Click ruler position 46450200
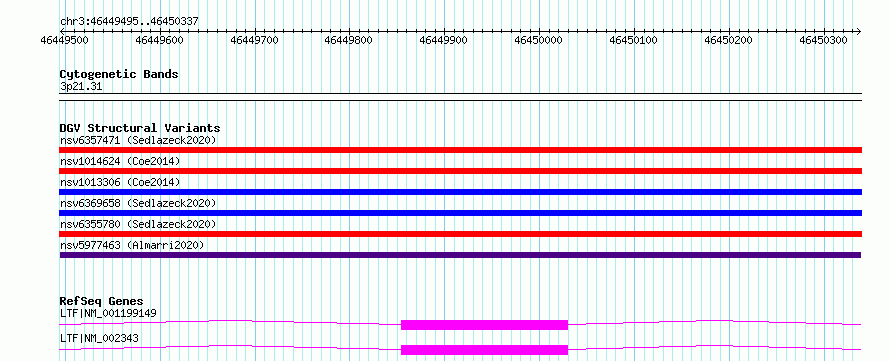Screen dimensions: 890x361 (728, 40)
